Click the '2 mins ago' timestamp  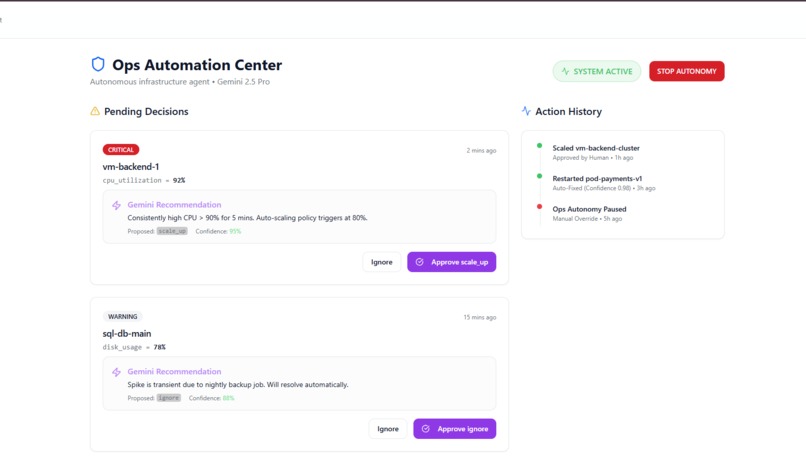click(x=481, y=151)
